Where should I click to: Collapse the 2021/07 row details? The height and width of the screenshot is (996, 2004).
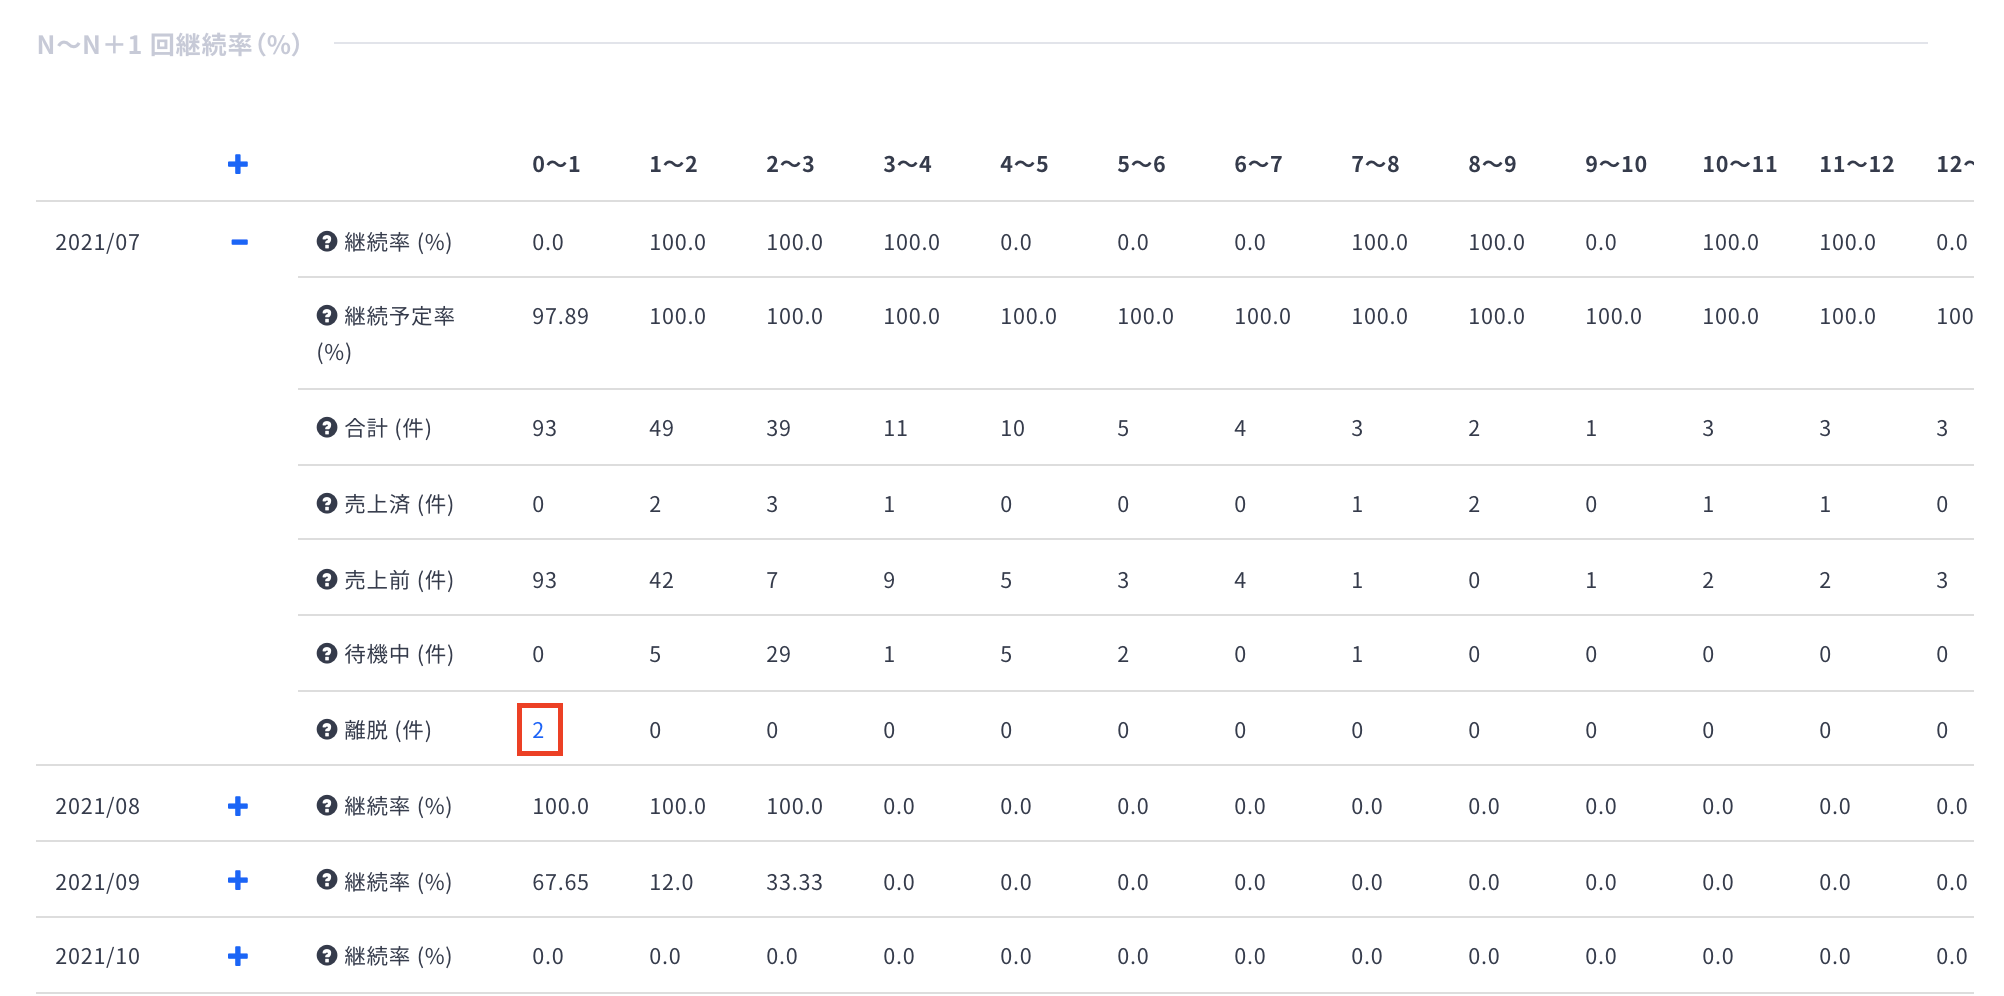click(239, 242)
